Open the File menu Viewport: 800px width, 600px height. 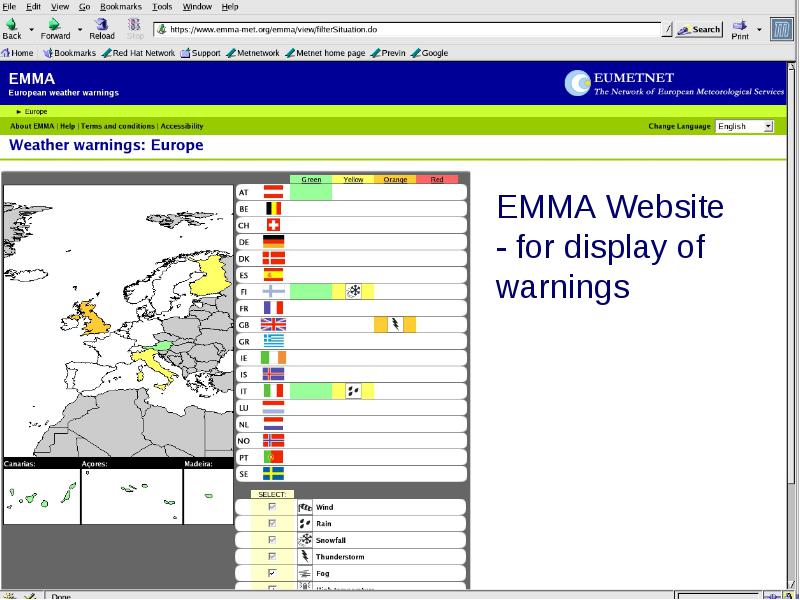[9, 7]
